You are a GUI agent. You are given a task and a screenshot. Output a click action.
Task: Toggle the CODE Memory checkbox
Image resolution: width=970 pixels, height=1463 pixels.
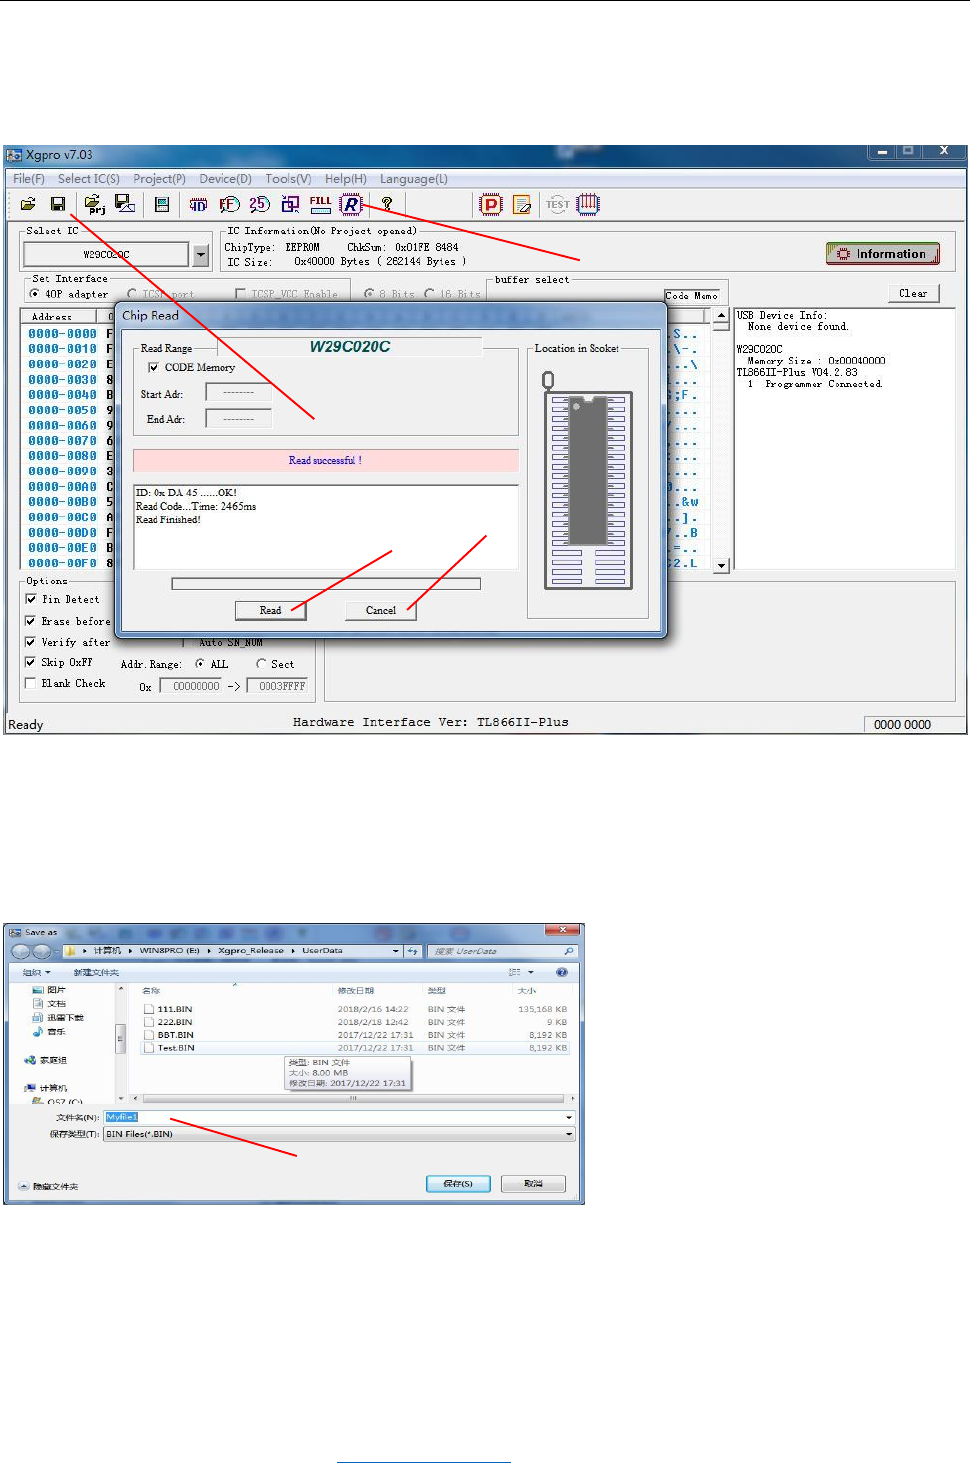(x=154, y=368)
